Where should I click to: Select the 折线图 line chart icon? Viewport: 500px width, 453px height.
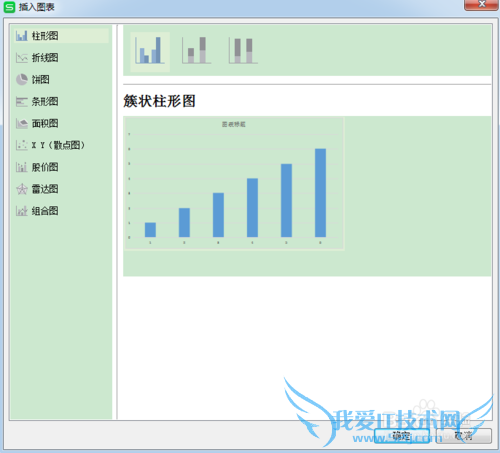click(22, 58)
